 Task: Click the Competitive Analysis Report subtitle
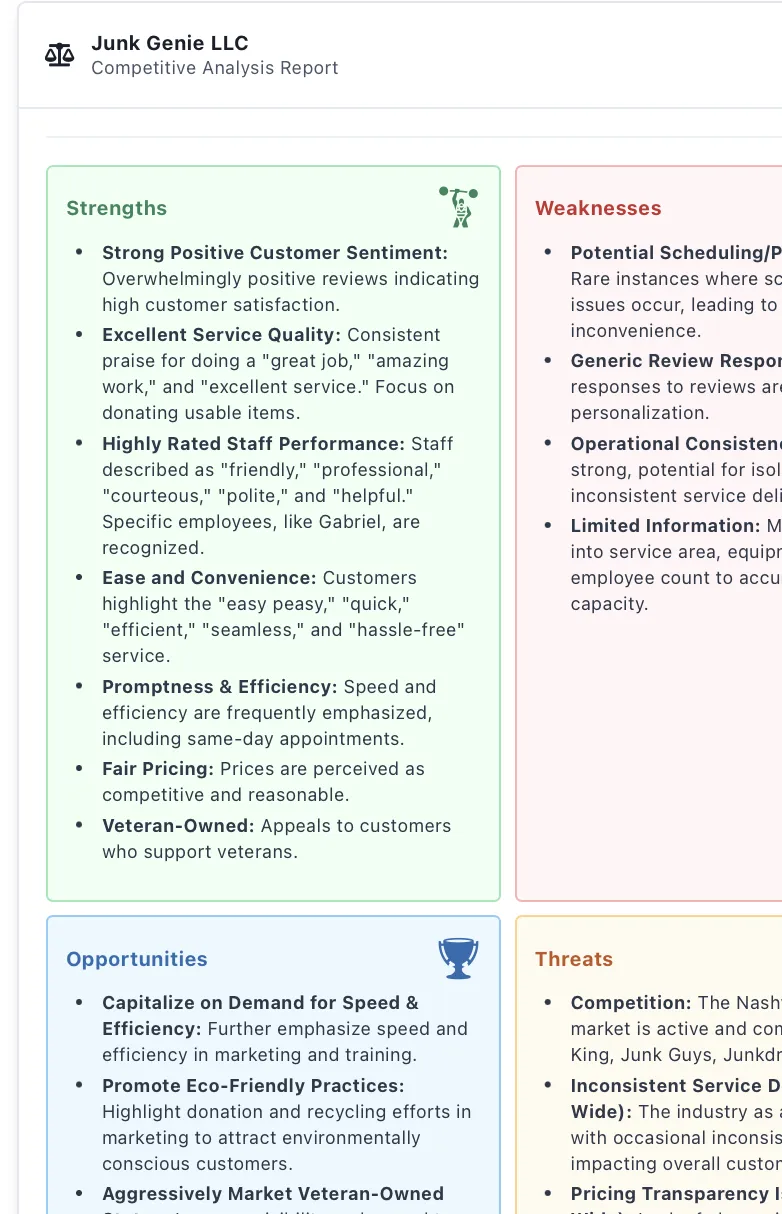[x=214, y=68]
